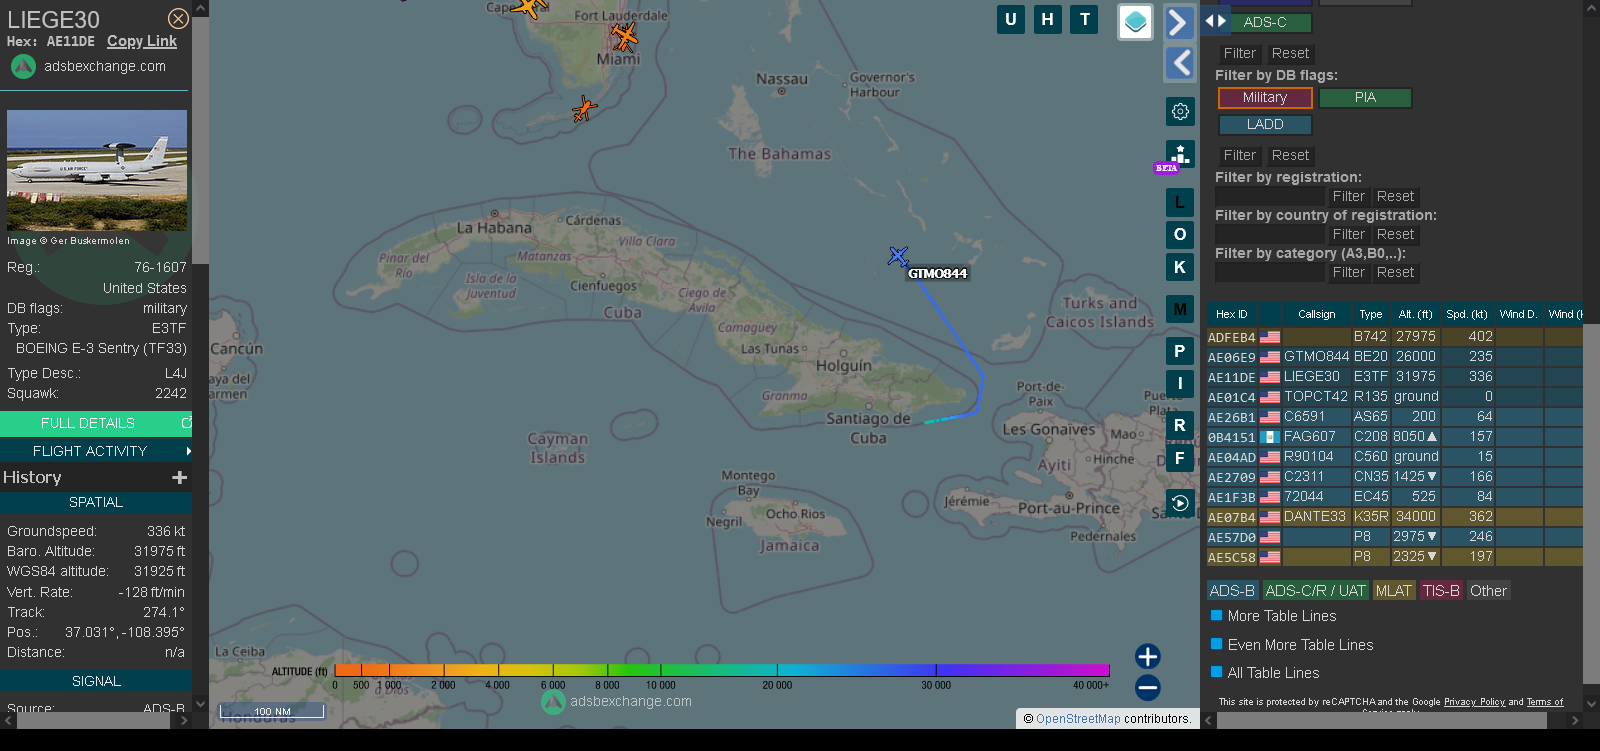The height and width of the screenshot is (751, 1600).
Task: Toggle the K map button
Action: 1180,267
